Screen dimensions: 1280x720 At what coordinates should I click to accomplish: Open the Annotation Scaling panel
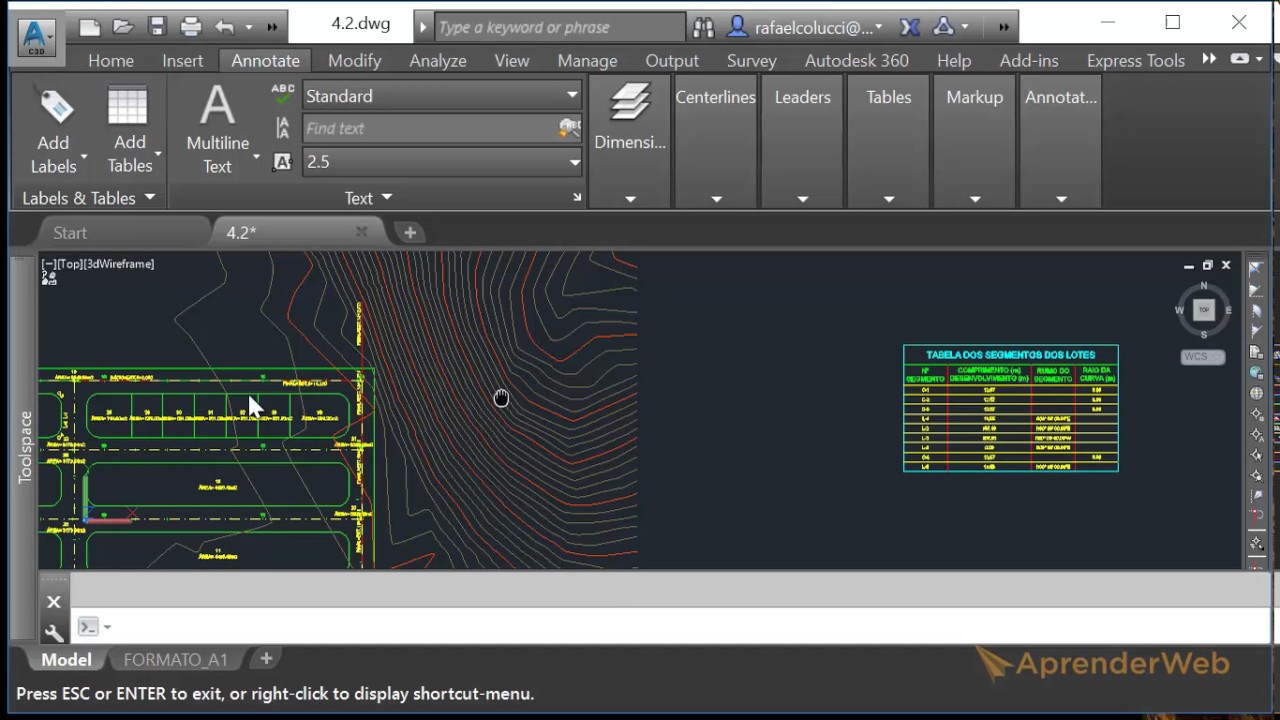(1061, 142)
